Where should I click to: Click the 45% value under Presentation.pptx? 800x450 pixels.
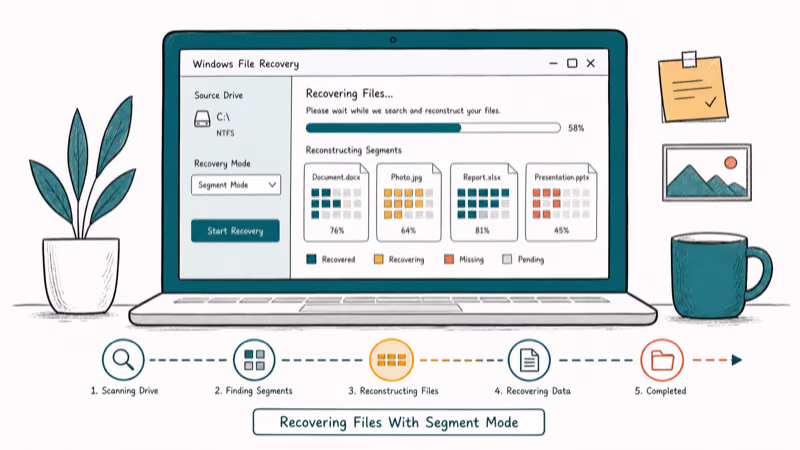click(561, 231)
